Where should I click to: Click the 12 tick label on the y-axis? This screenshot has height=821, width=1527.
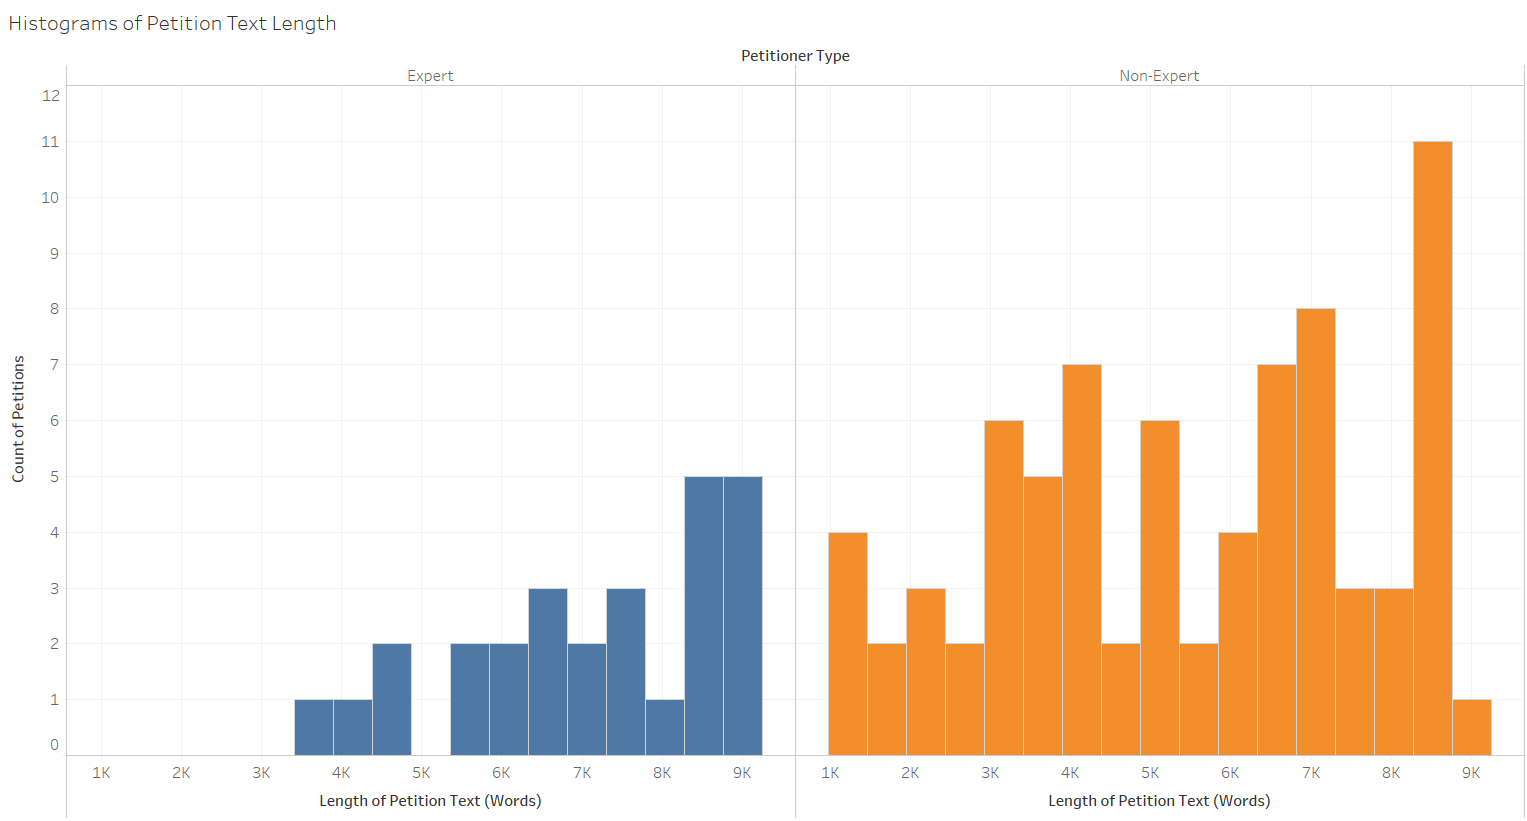[x=50, y=96]
